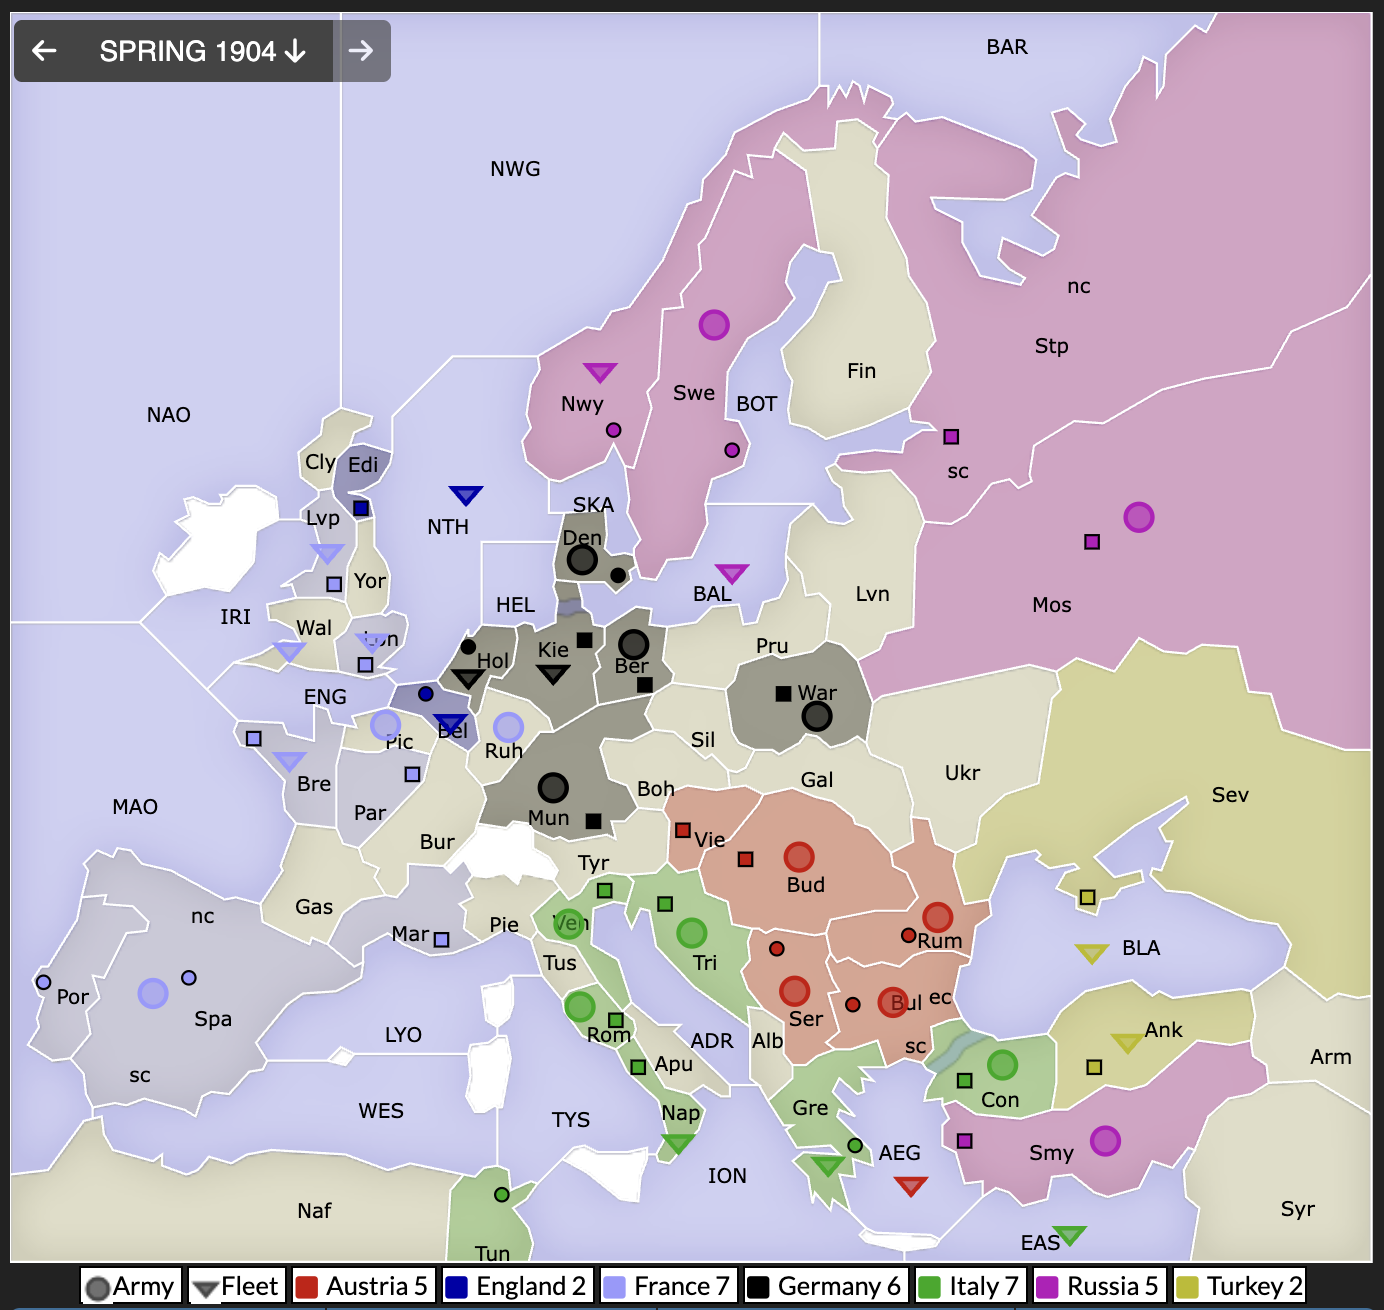Select the French fleet in London

pyautogui.click(x=373, y=642)
